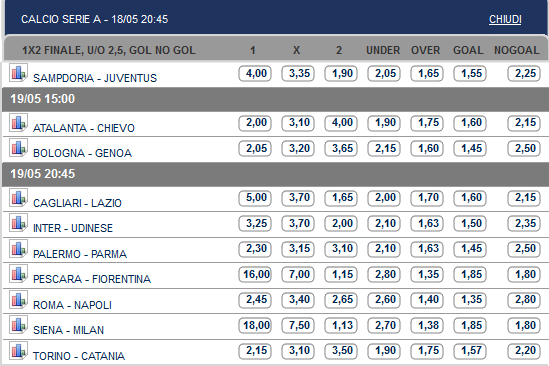Open statistics icon for Atalanta - Chievo

click(18, 123)
